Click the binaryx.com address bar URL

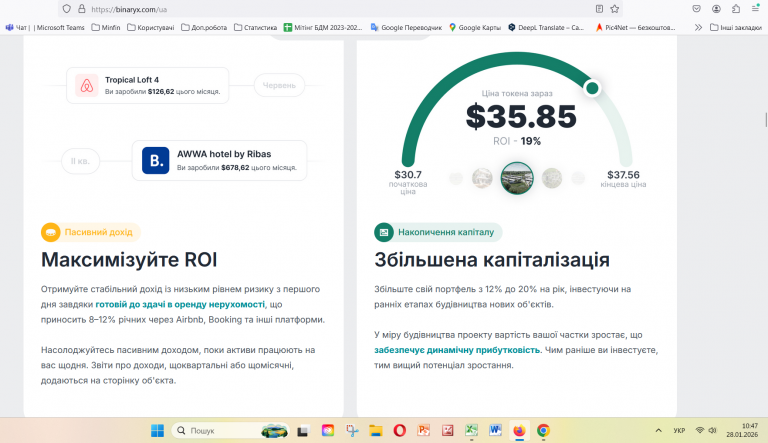point(129,9)
